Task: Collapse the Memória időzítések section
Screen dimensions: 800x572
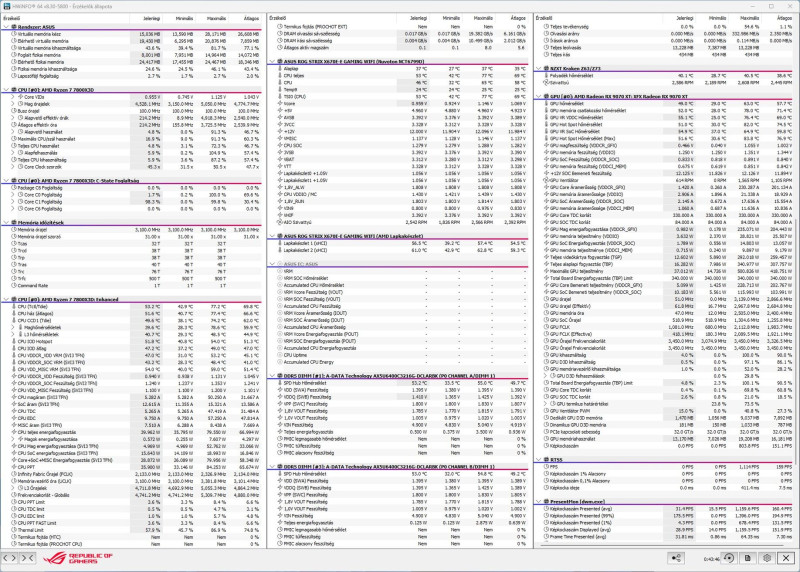Action: (x=6, y=222)
